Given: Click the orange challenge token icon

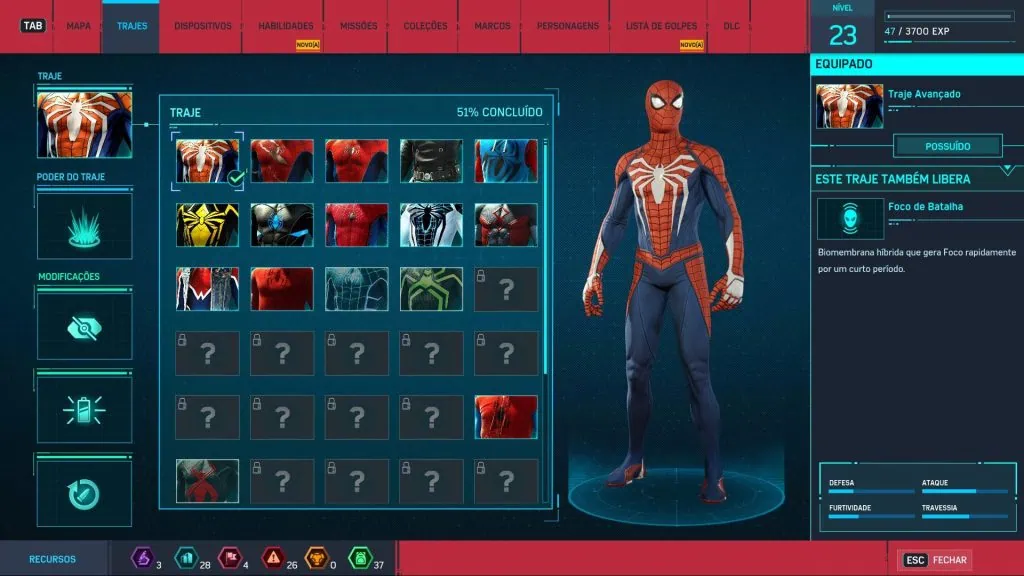Looking at the screenshot, I should coord(317,558).
